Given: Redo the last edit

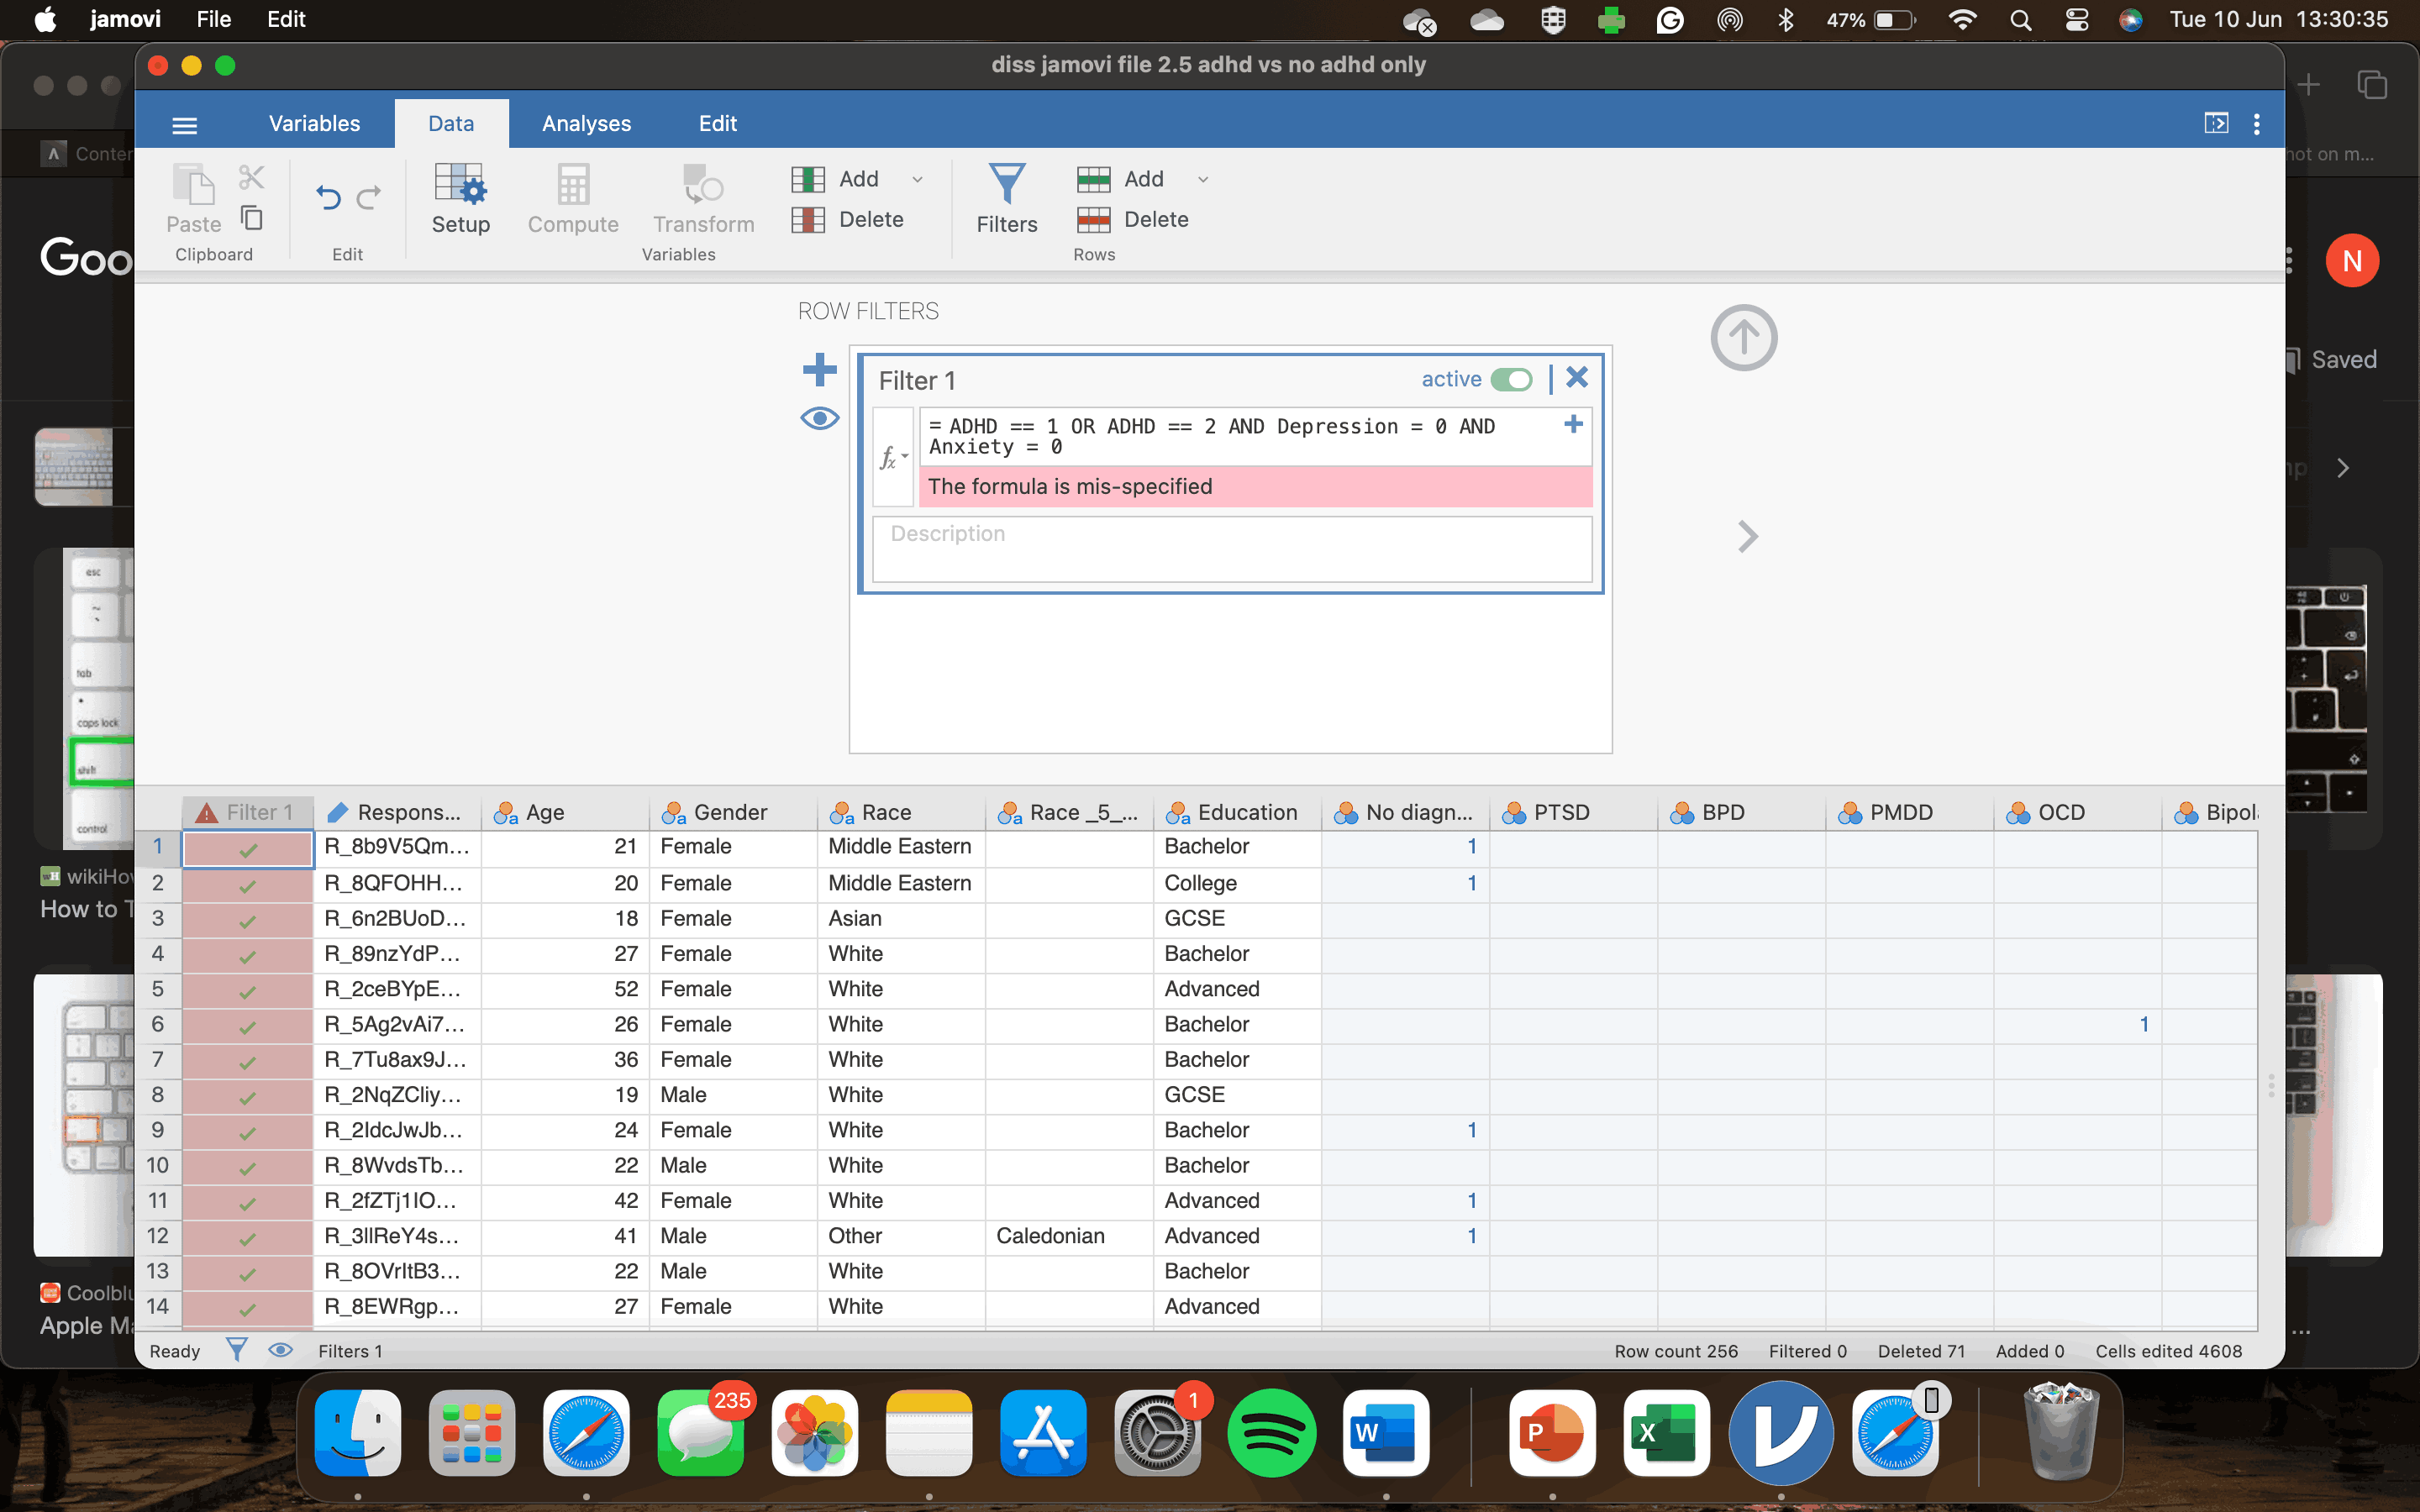Looking at the screenshot, I should [x=368, y=197].
